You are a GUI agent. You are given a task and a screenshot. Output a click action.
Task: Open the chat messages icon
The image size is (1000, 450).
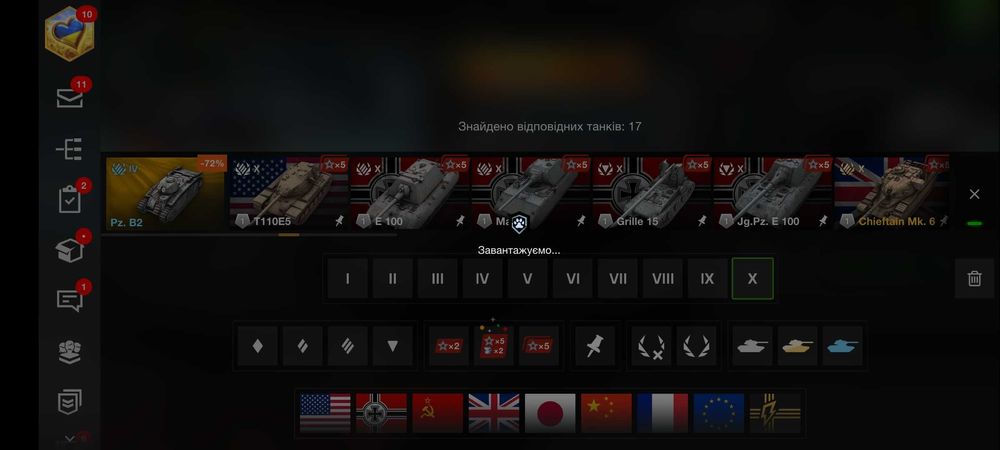70,300
